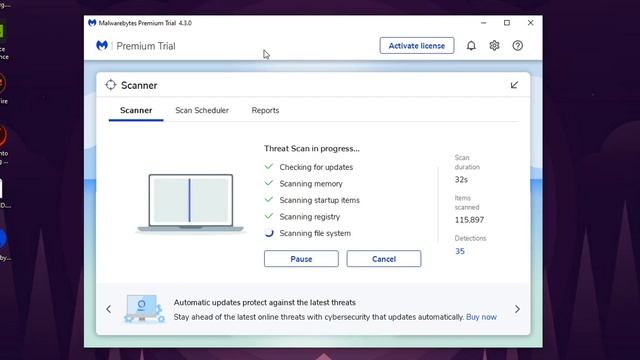The width and height of the screenshot is (640, 360).
Task: Open the notifications bell icon
Action: pyautogui.click(x=471, y=46)
